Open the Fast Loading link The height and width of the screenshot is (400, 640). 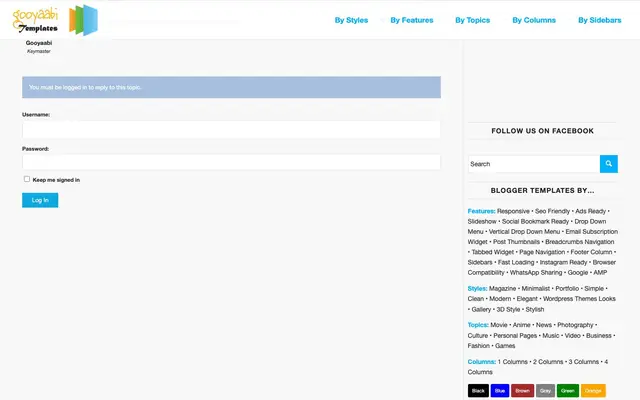(516, 262)
